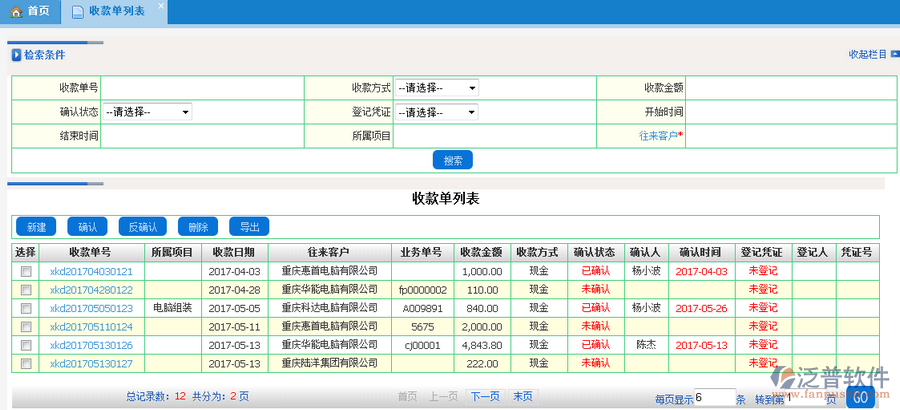
Task: Click the document icon on 收款单列表 tab
Action: coord(78,12)
